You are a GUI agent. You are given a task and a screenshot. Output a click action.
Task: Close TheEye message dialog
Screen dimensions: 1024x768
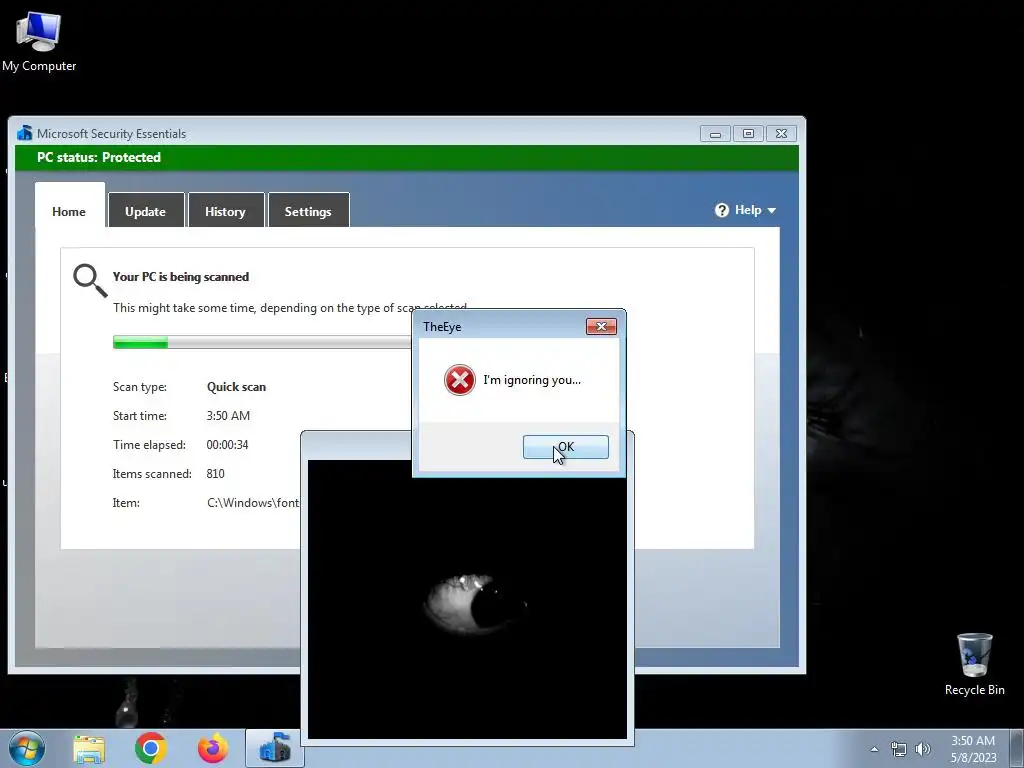601,327
